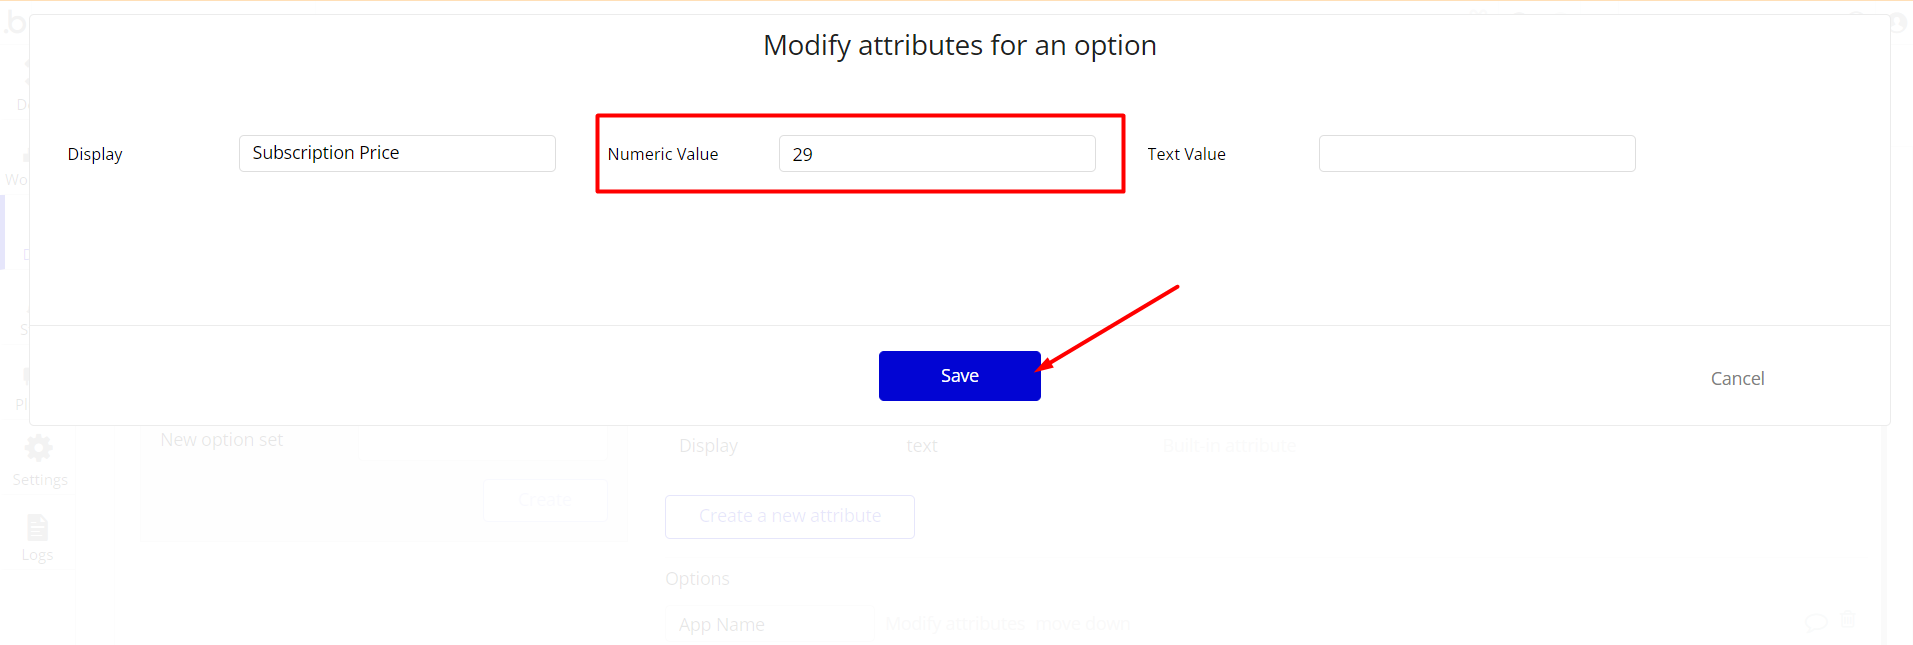Open Modify attributes for App Name option
This screenshot has height=645, width=1913.
click(x=955, y=624)
